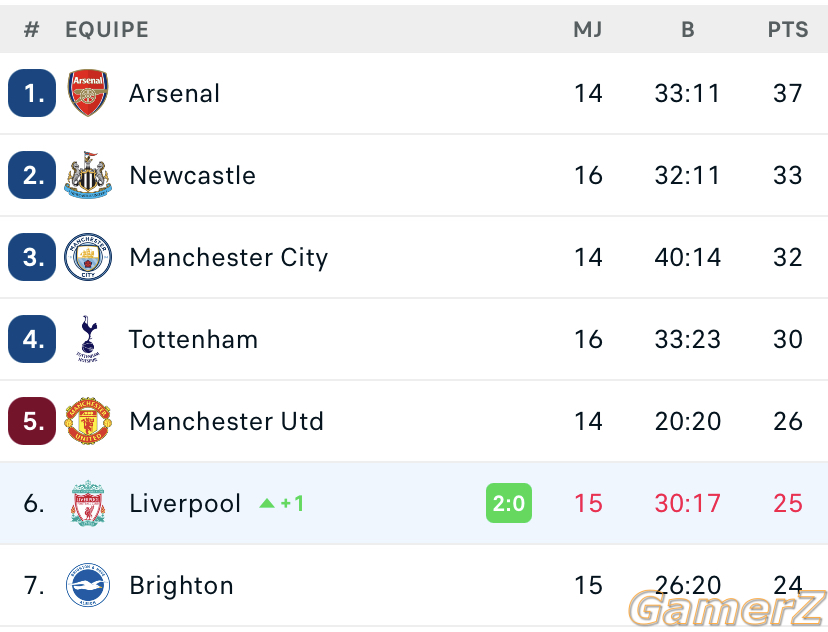The height and width of the screenshot is (632, 828).
Task: Click the EQUIPE column header
Action: (x=107, y=30)
